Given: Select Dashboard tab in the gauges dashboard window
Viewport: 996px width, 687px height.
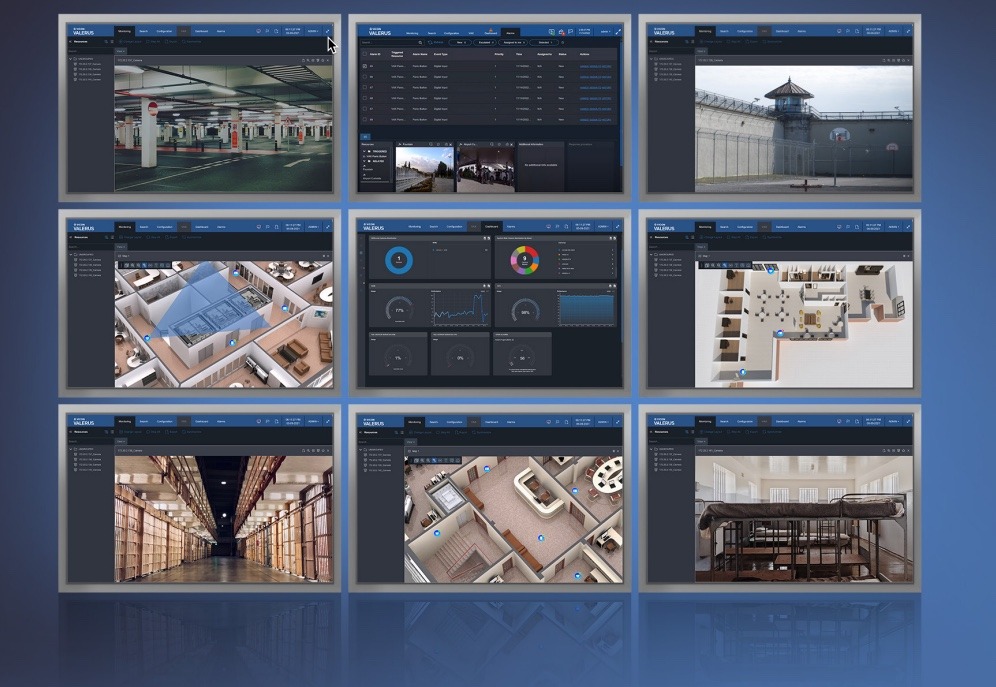Looking at the screenshot, I should point(491,227).
